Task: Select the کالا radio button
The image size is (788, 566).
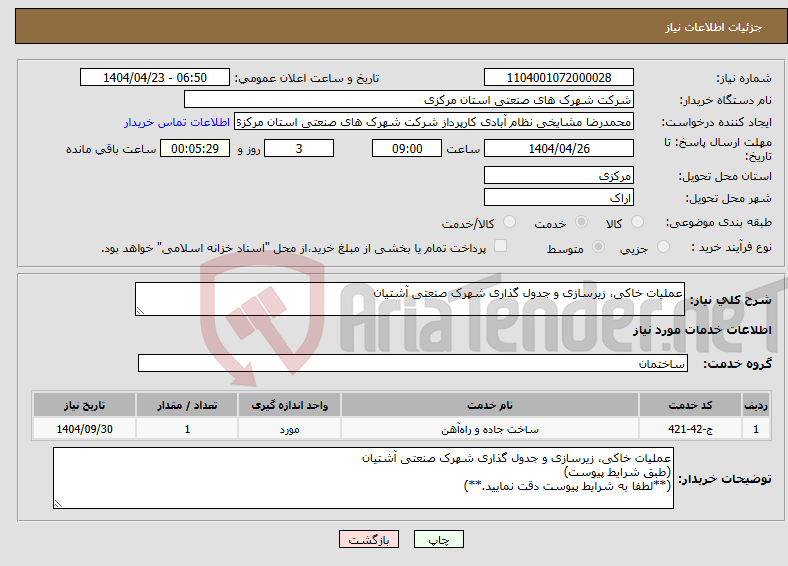Action: [637, 222]
